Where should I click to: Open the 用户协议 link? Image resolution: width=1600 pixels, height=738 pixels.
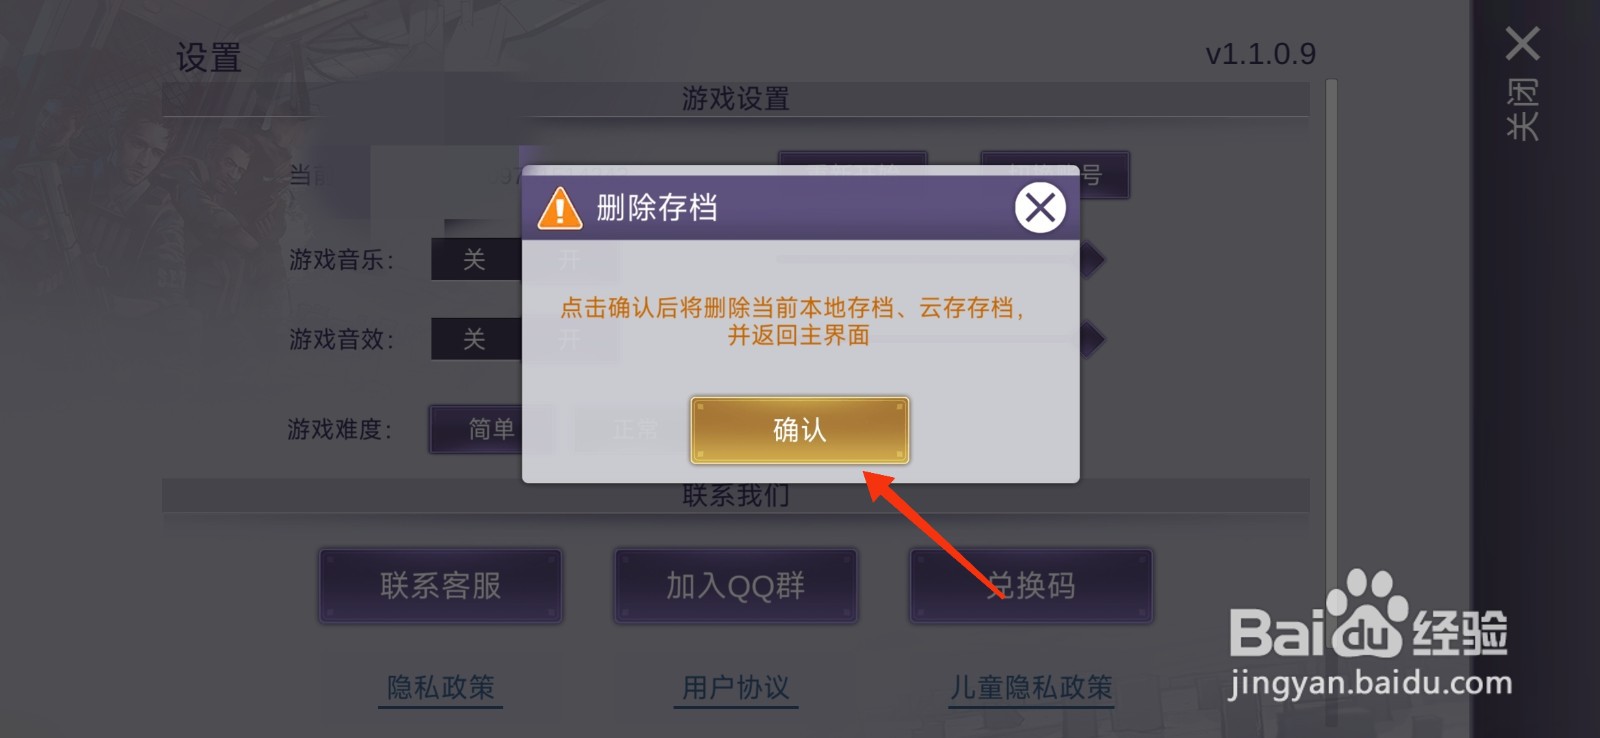[x=736, y=688]
